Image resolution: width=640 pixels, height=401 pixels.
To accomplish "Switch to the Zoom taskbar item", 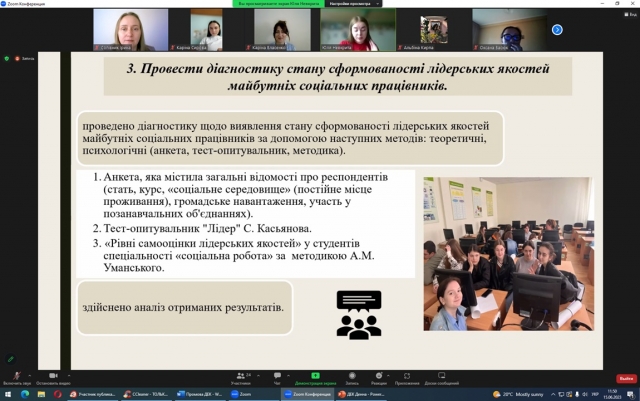I will 253,394.
